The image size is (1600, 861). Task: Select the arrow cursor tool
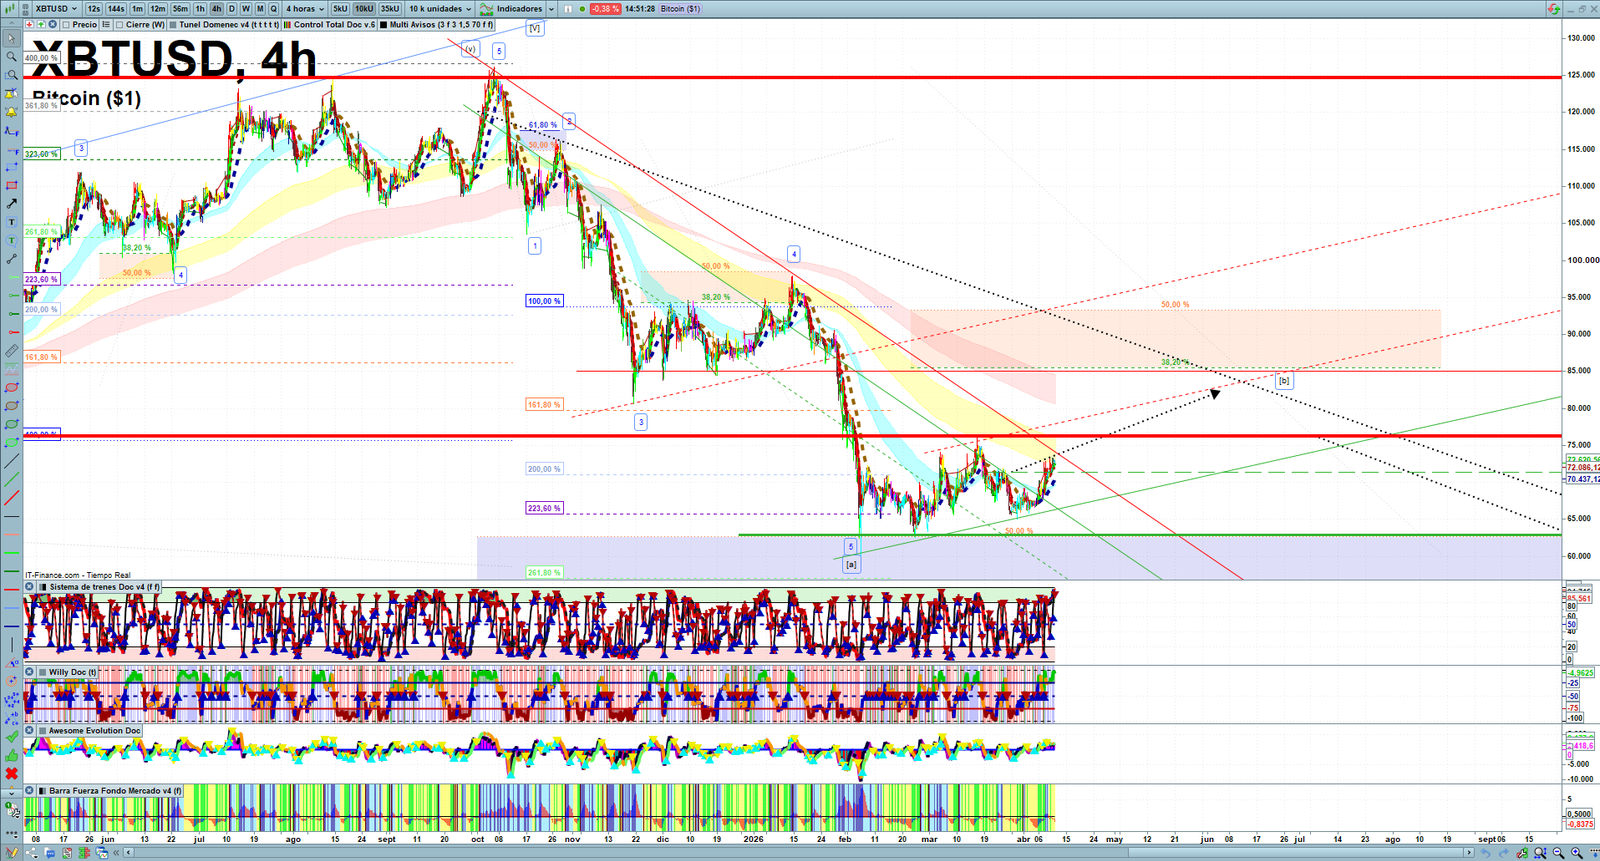click(11, 39)
